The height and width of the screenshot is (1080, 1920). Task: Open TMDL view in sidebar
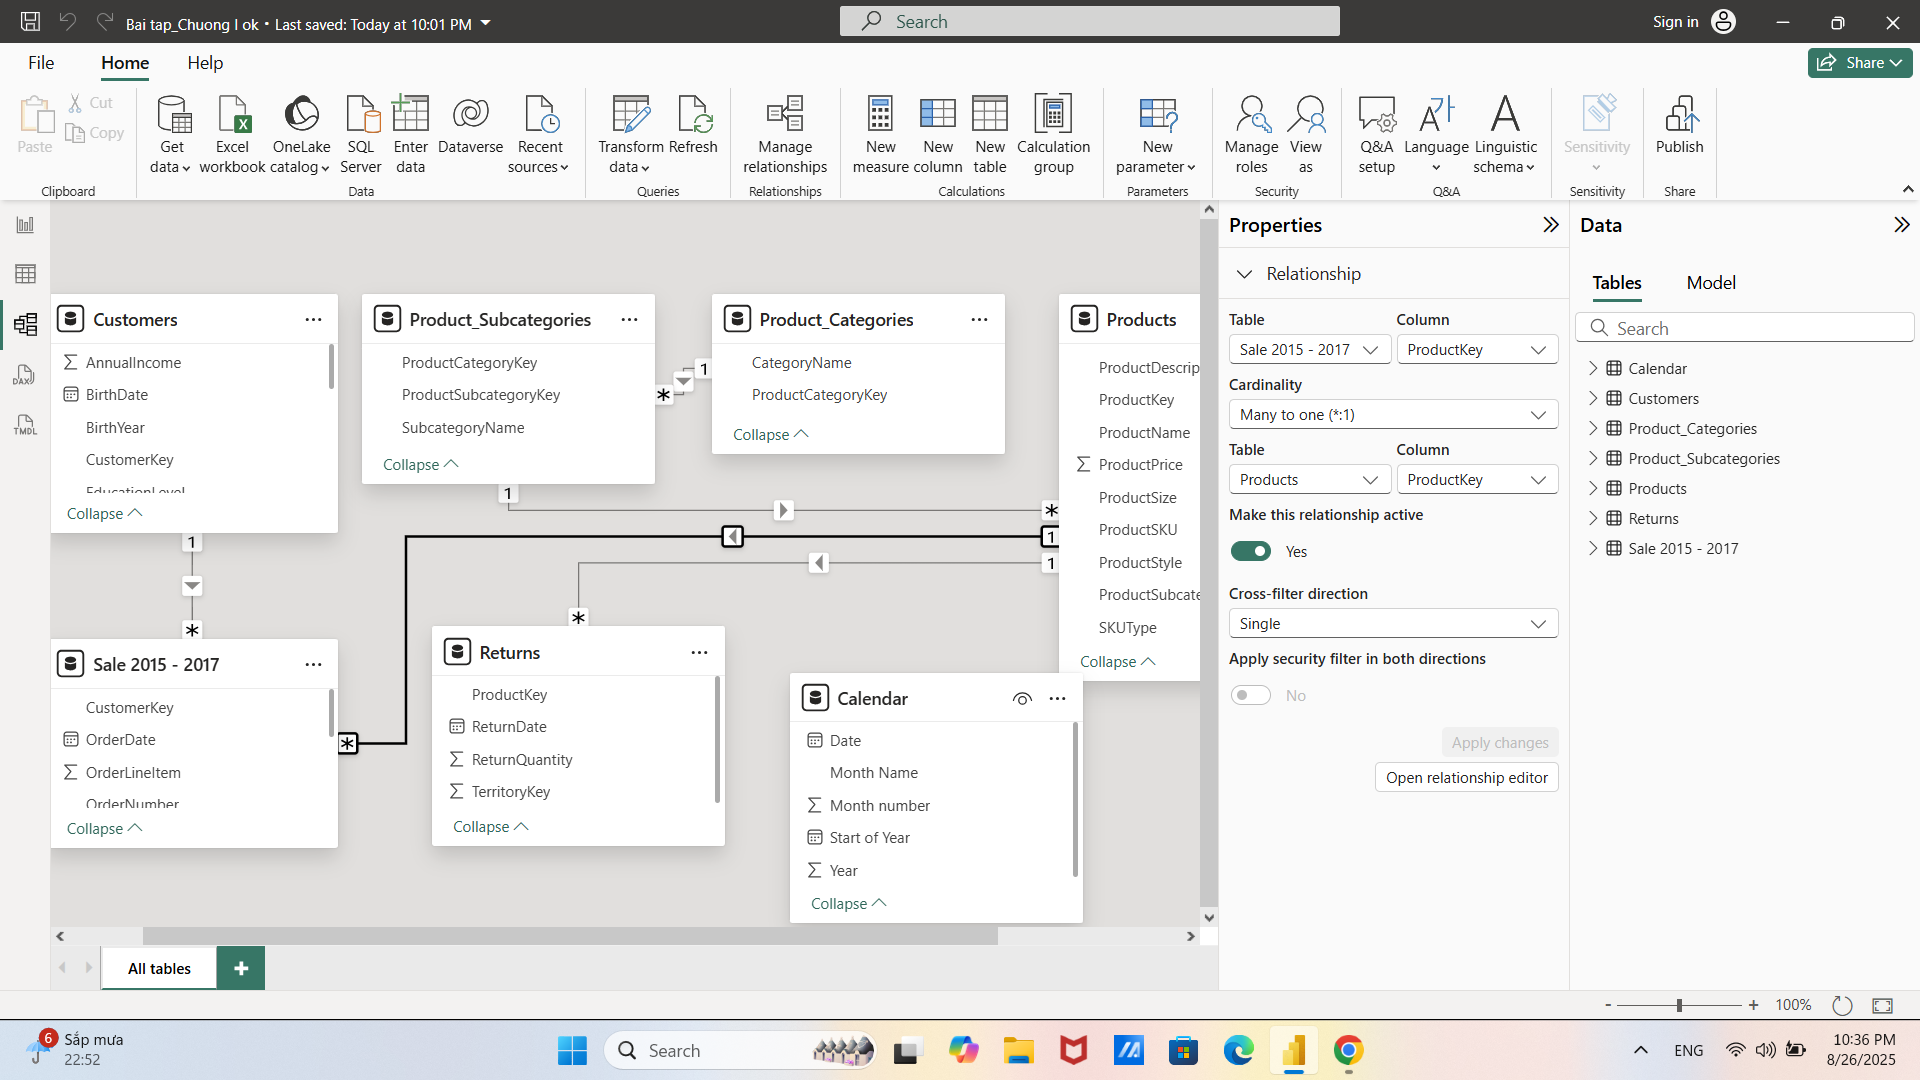pos(25,425)
